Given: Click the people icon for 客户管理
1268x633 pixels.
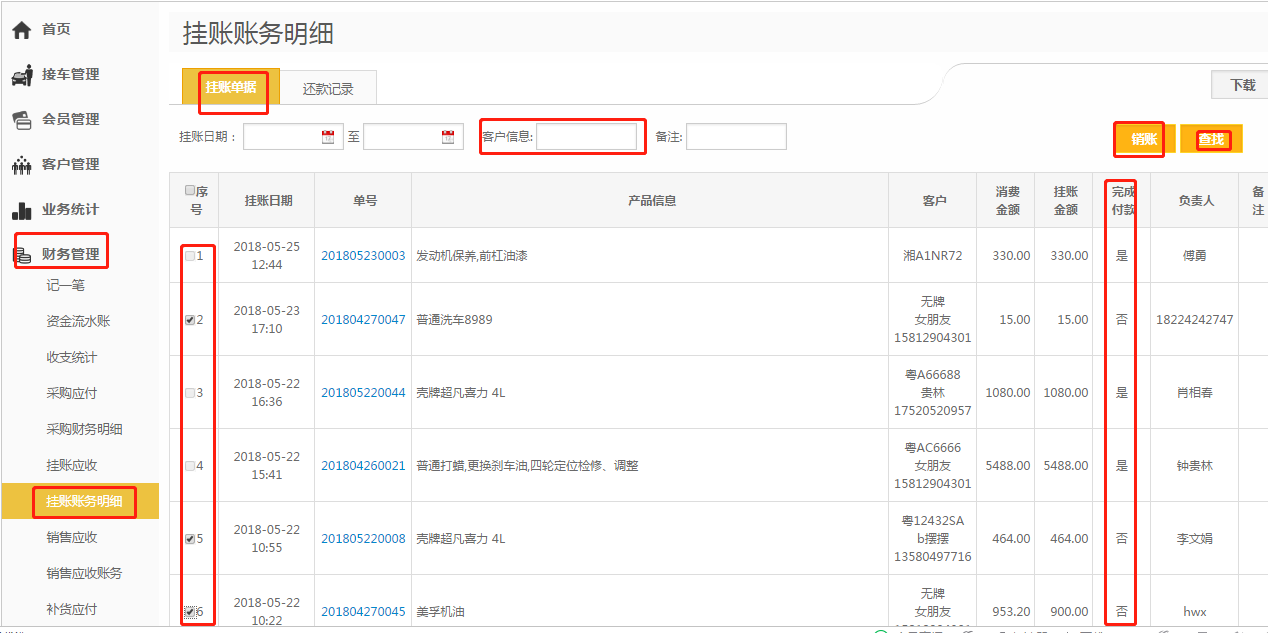Looking at the screenshot, I should [x=21, y=165].
